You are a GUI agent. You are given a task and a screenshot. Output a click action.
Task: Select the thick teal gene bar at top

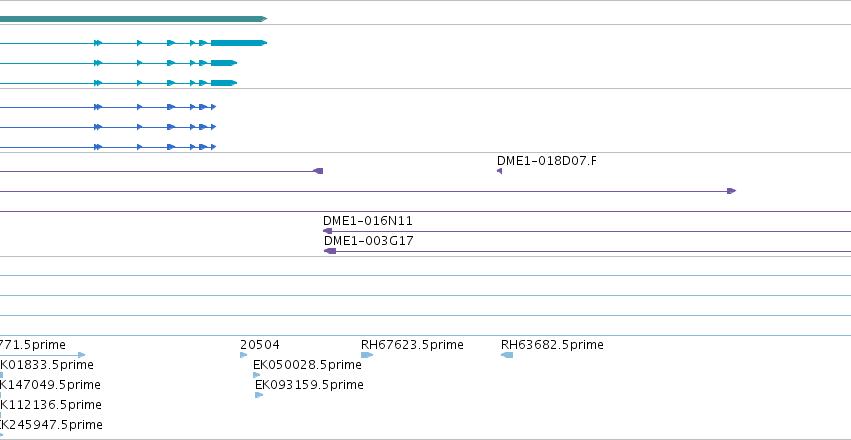click(134, 19)
